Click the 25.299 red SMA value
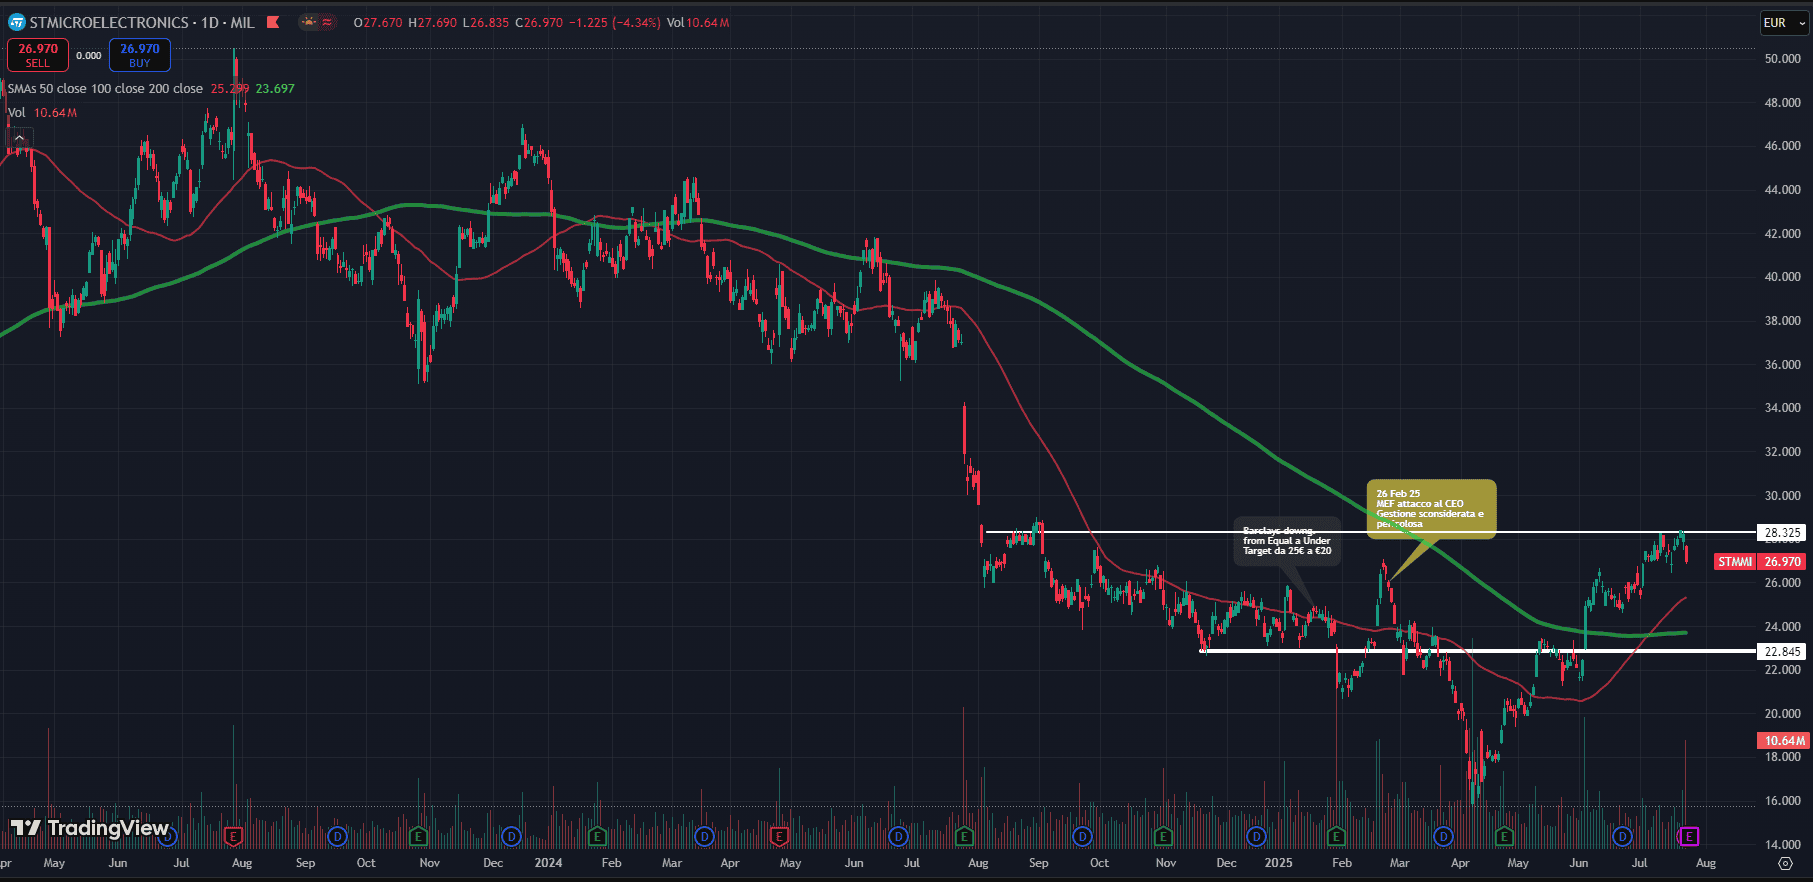 [x=230, y=89]
